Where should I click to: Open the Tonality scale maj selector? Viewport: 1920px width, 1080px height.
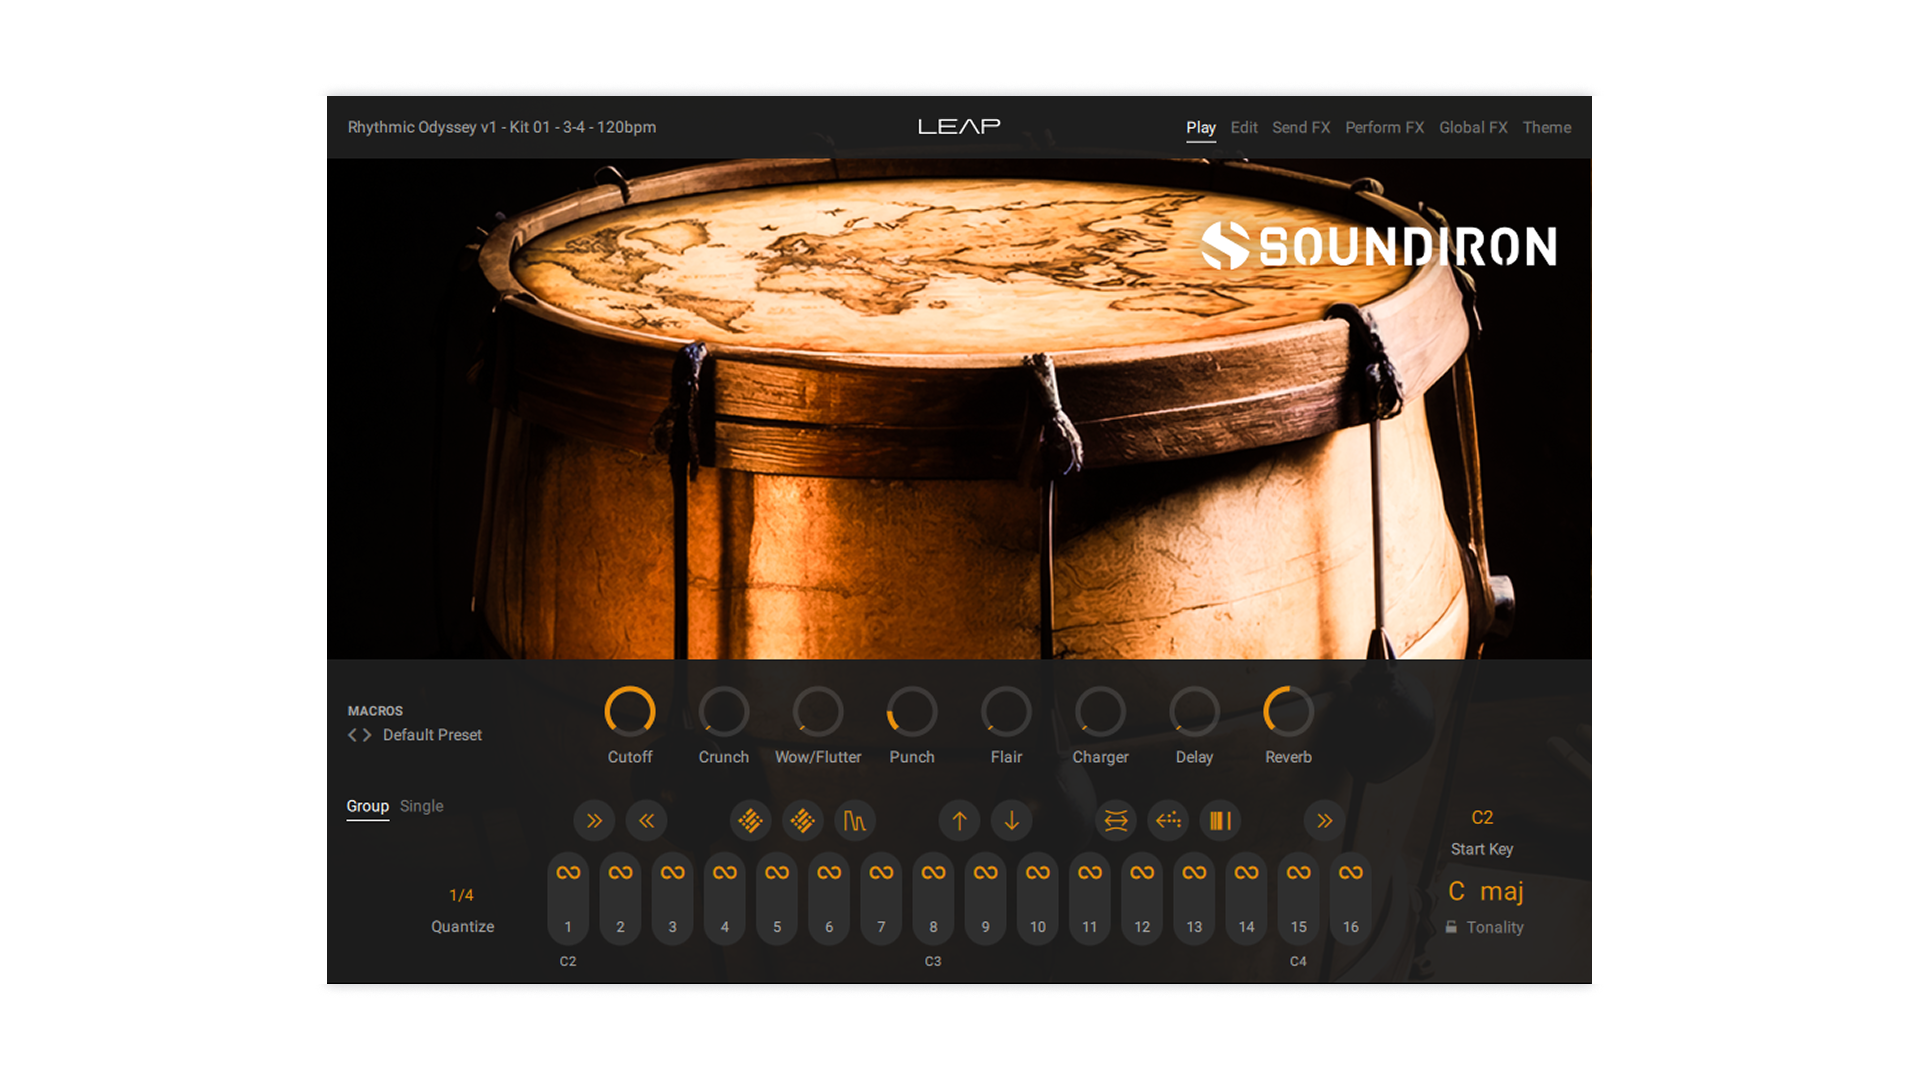click(1502, 892)
